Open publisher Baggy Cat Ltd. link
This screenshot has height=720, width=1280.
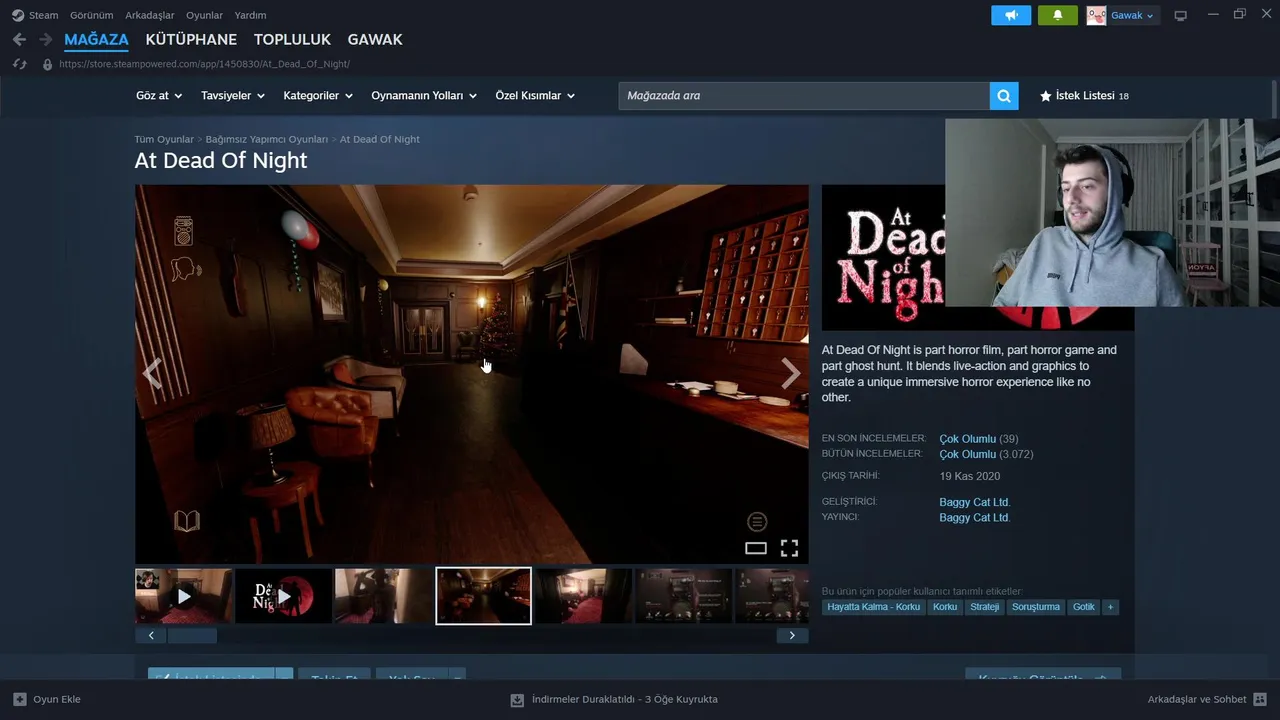click(x=975, y=517)
